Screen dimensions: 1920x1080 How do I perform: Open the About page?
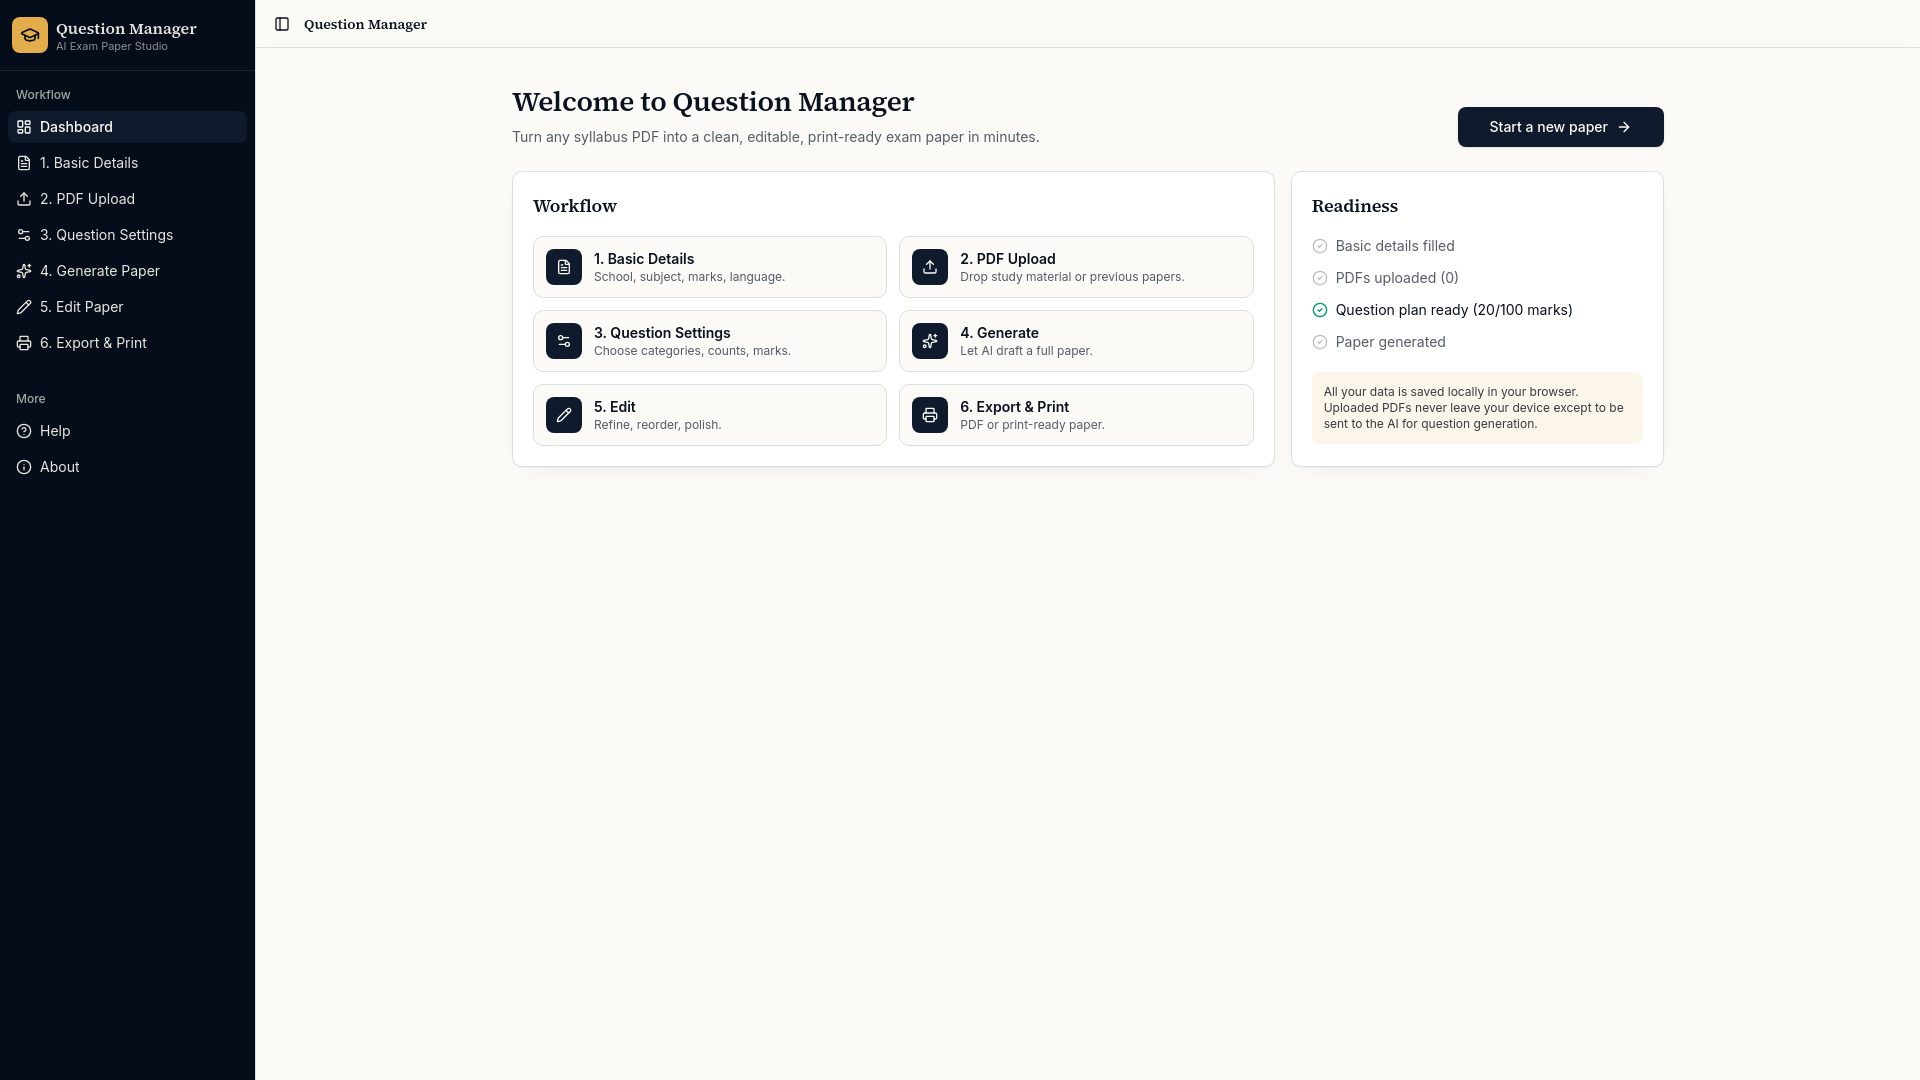tap(127, 467)
